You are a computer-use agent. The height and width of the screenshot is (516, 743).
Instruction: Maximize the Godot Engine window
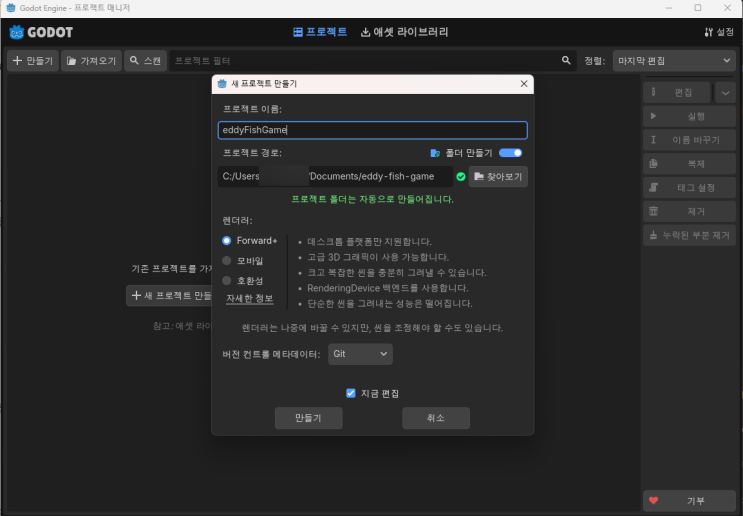tap(698, 8)
